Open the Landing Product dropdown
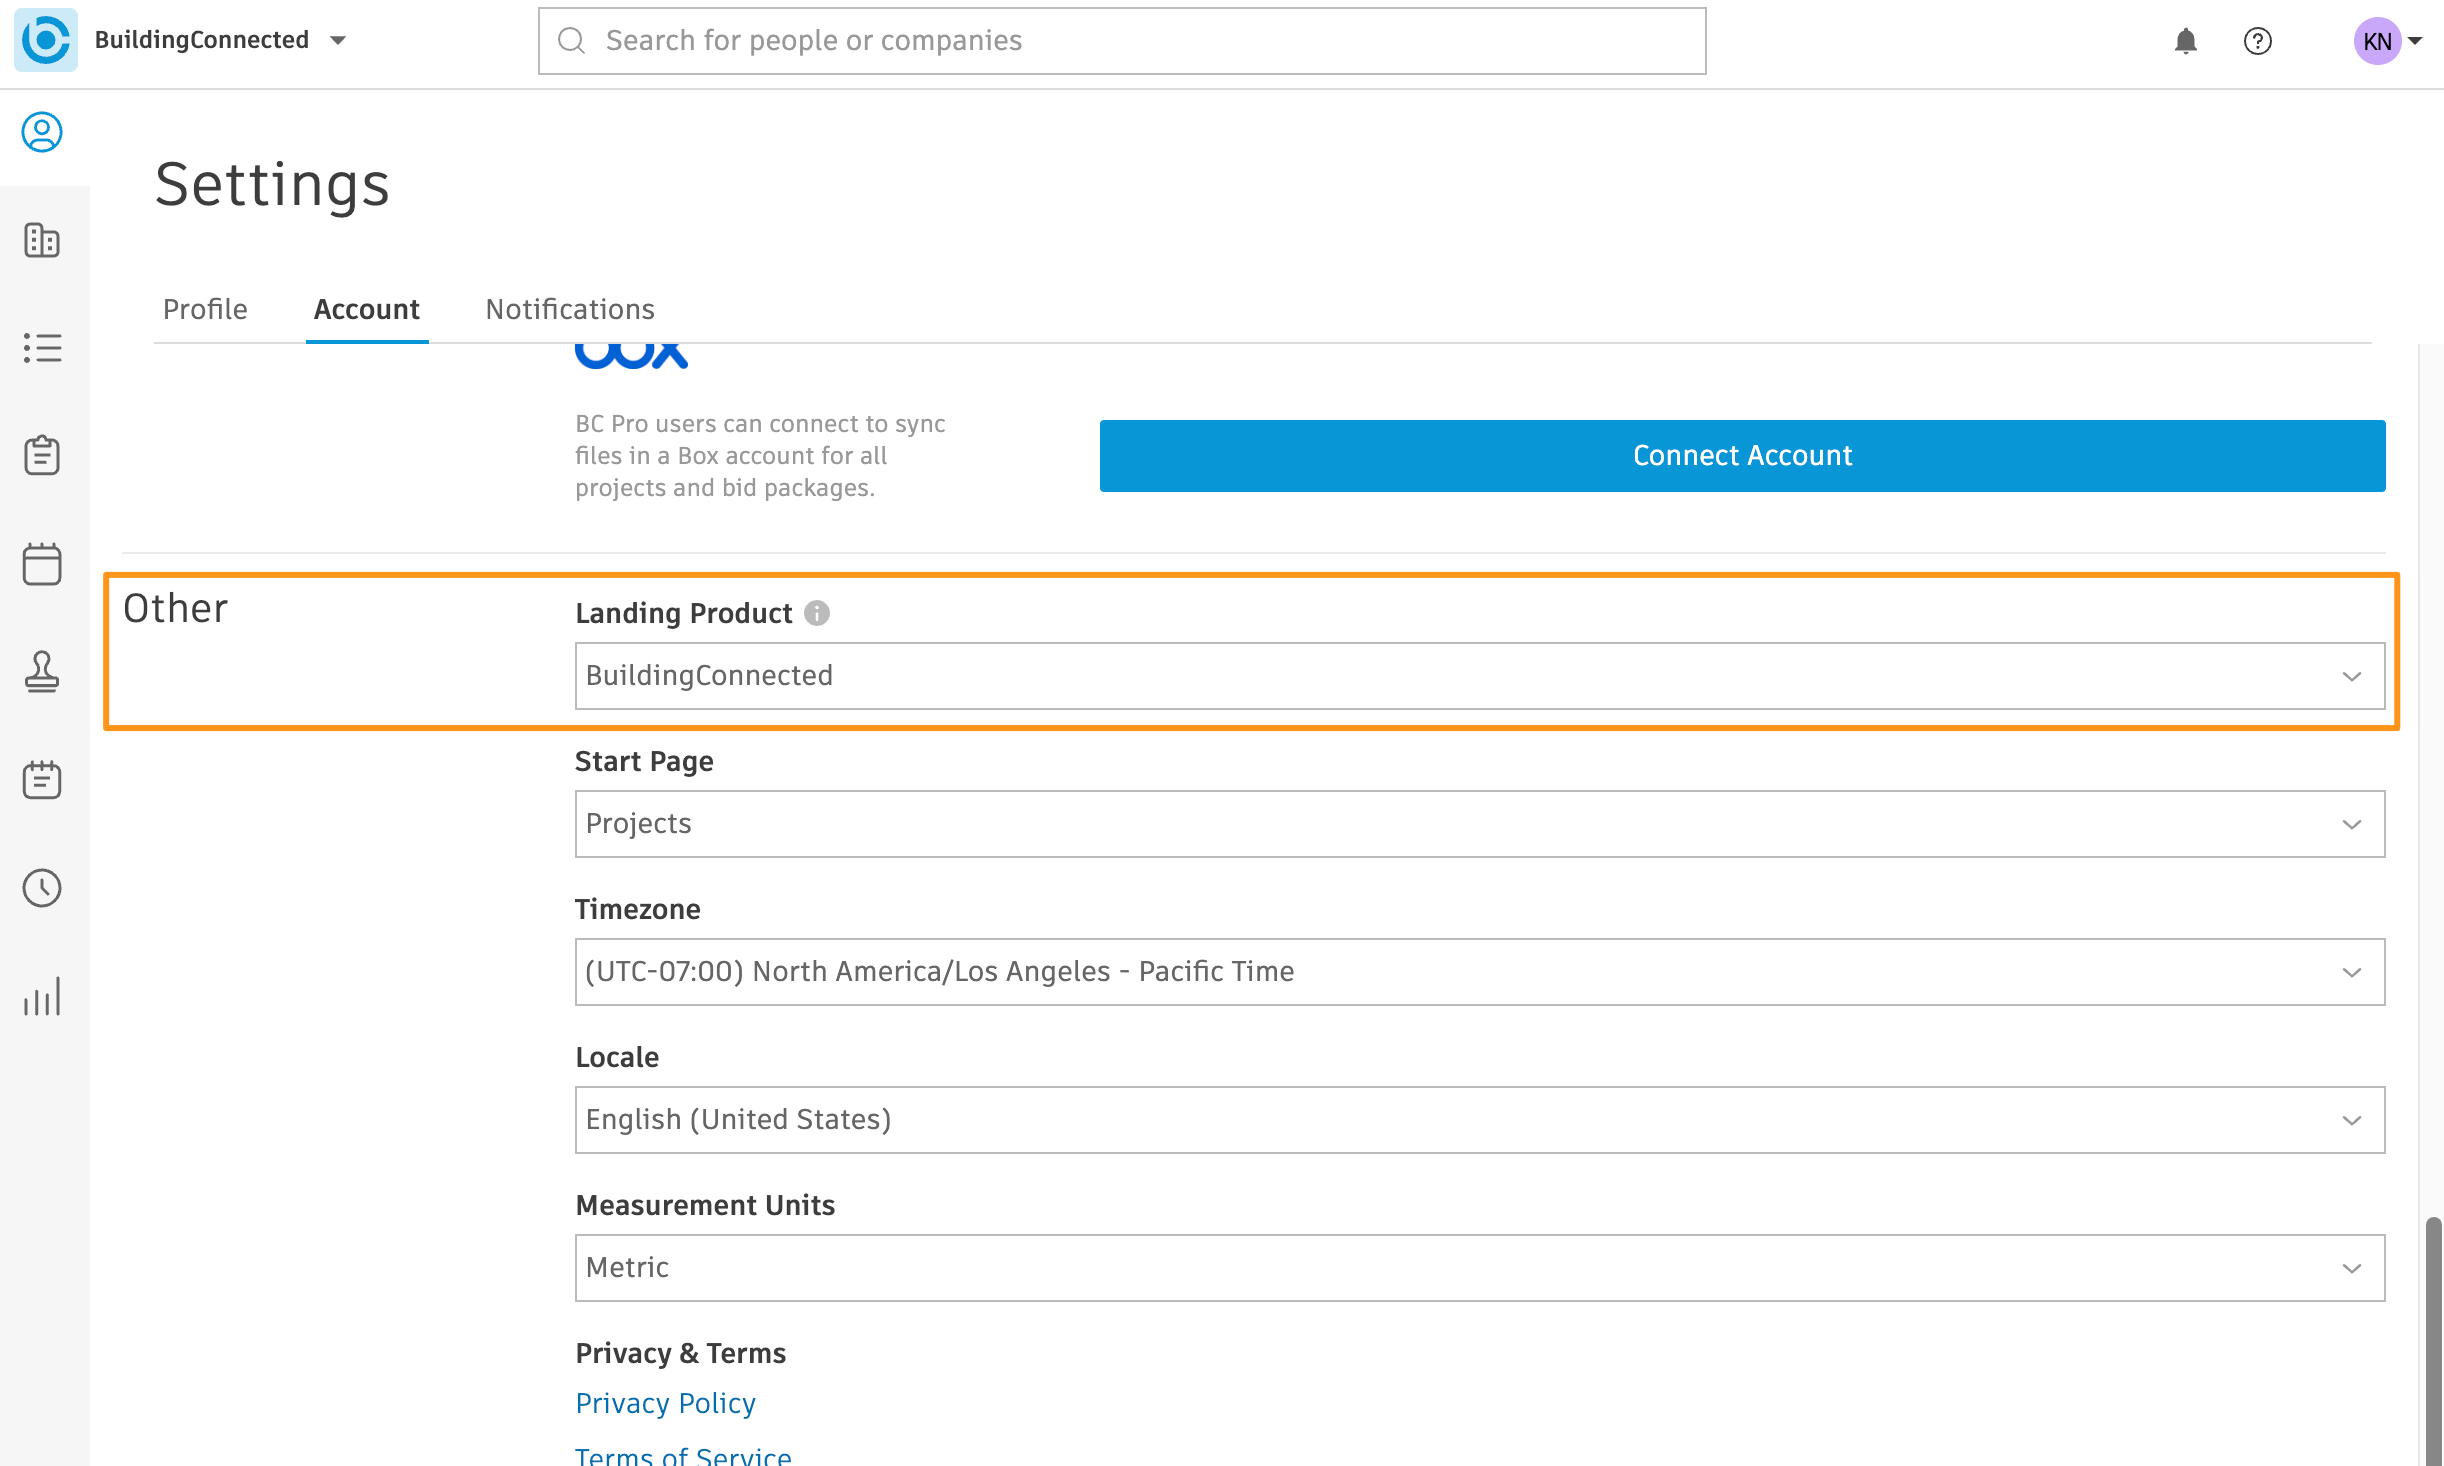This screenshot has width=2444, height=1466. (1480, 676)
